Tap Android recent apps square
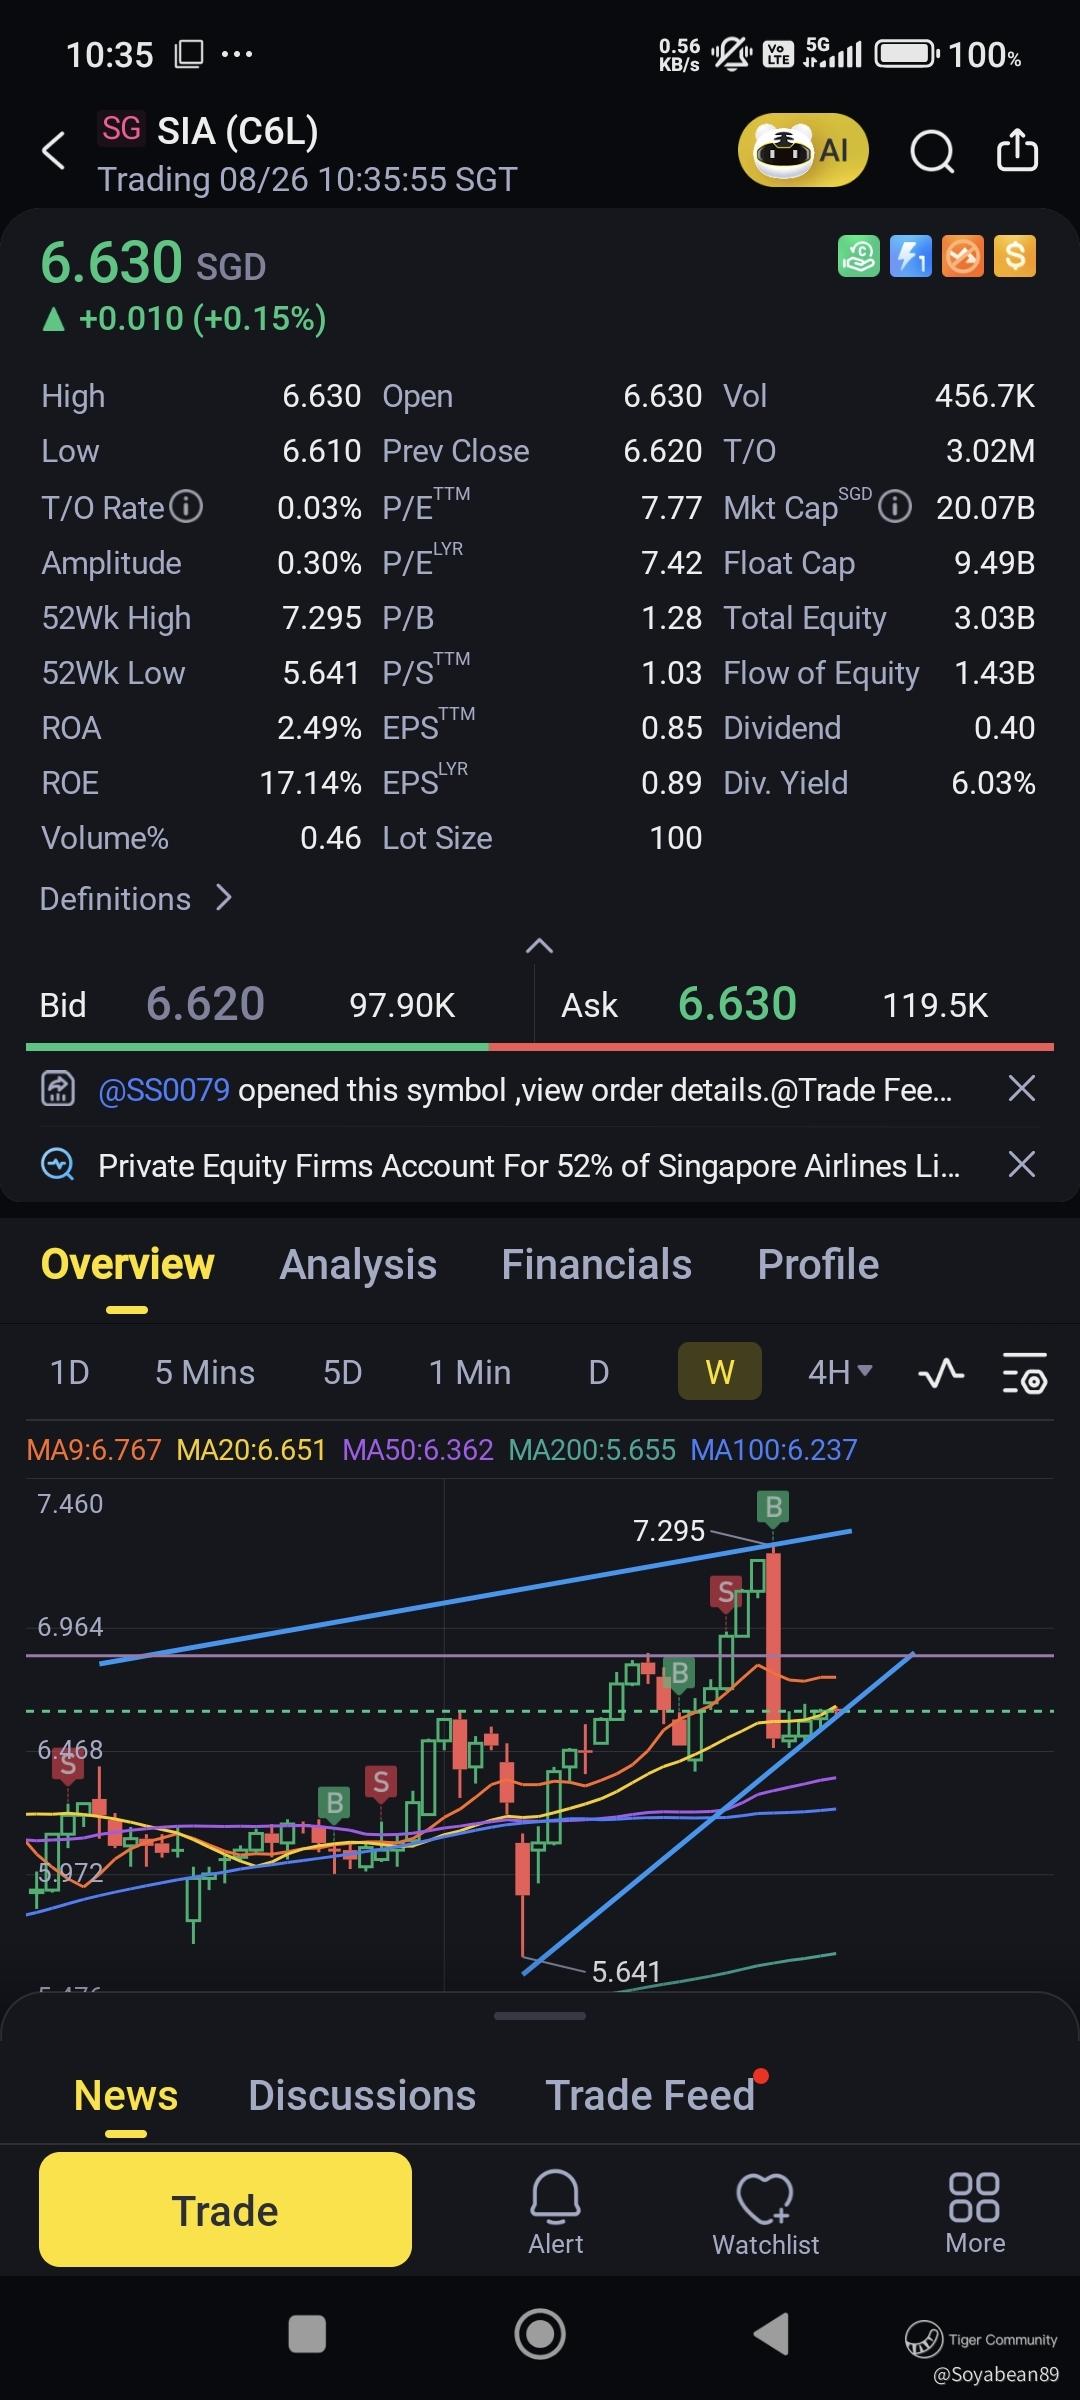1080x2400 pixels. pos(307,2334)
